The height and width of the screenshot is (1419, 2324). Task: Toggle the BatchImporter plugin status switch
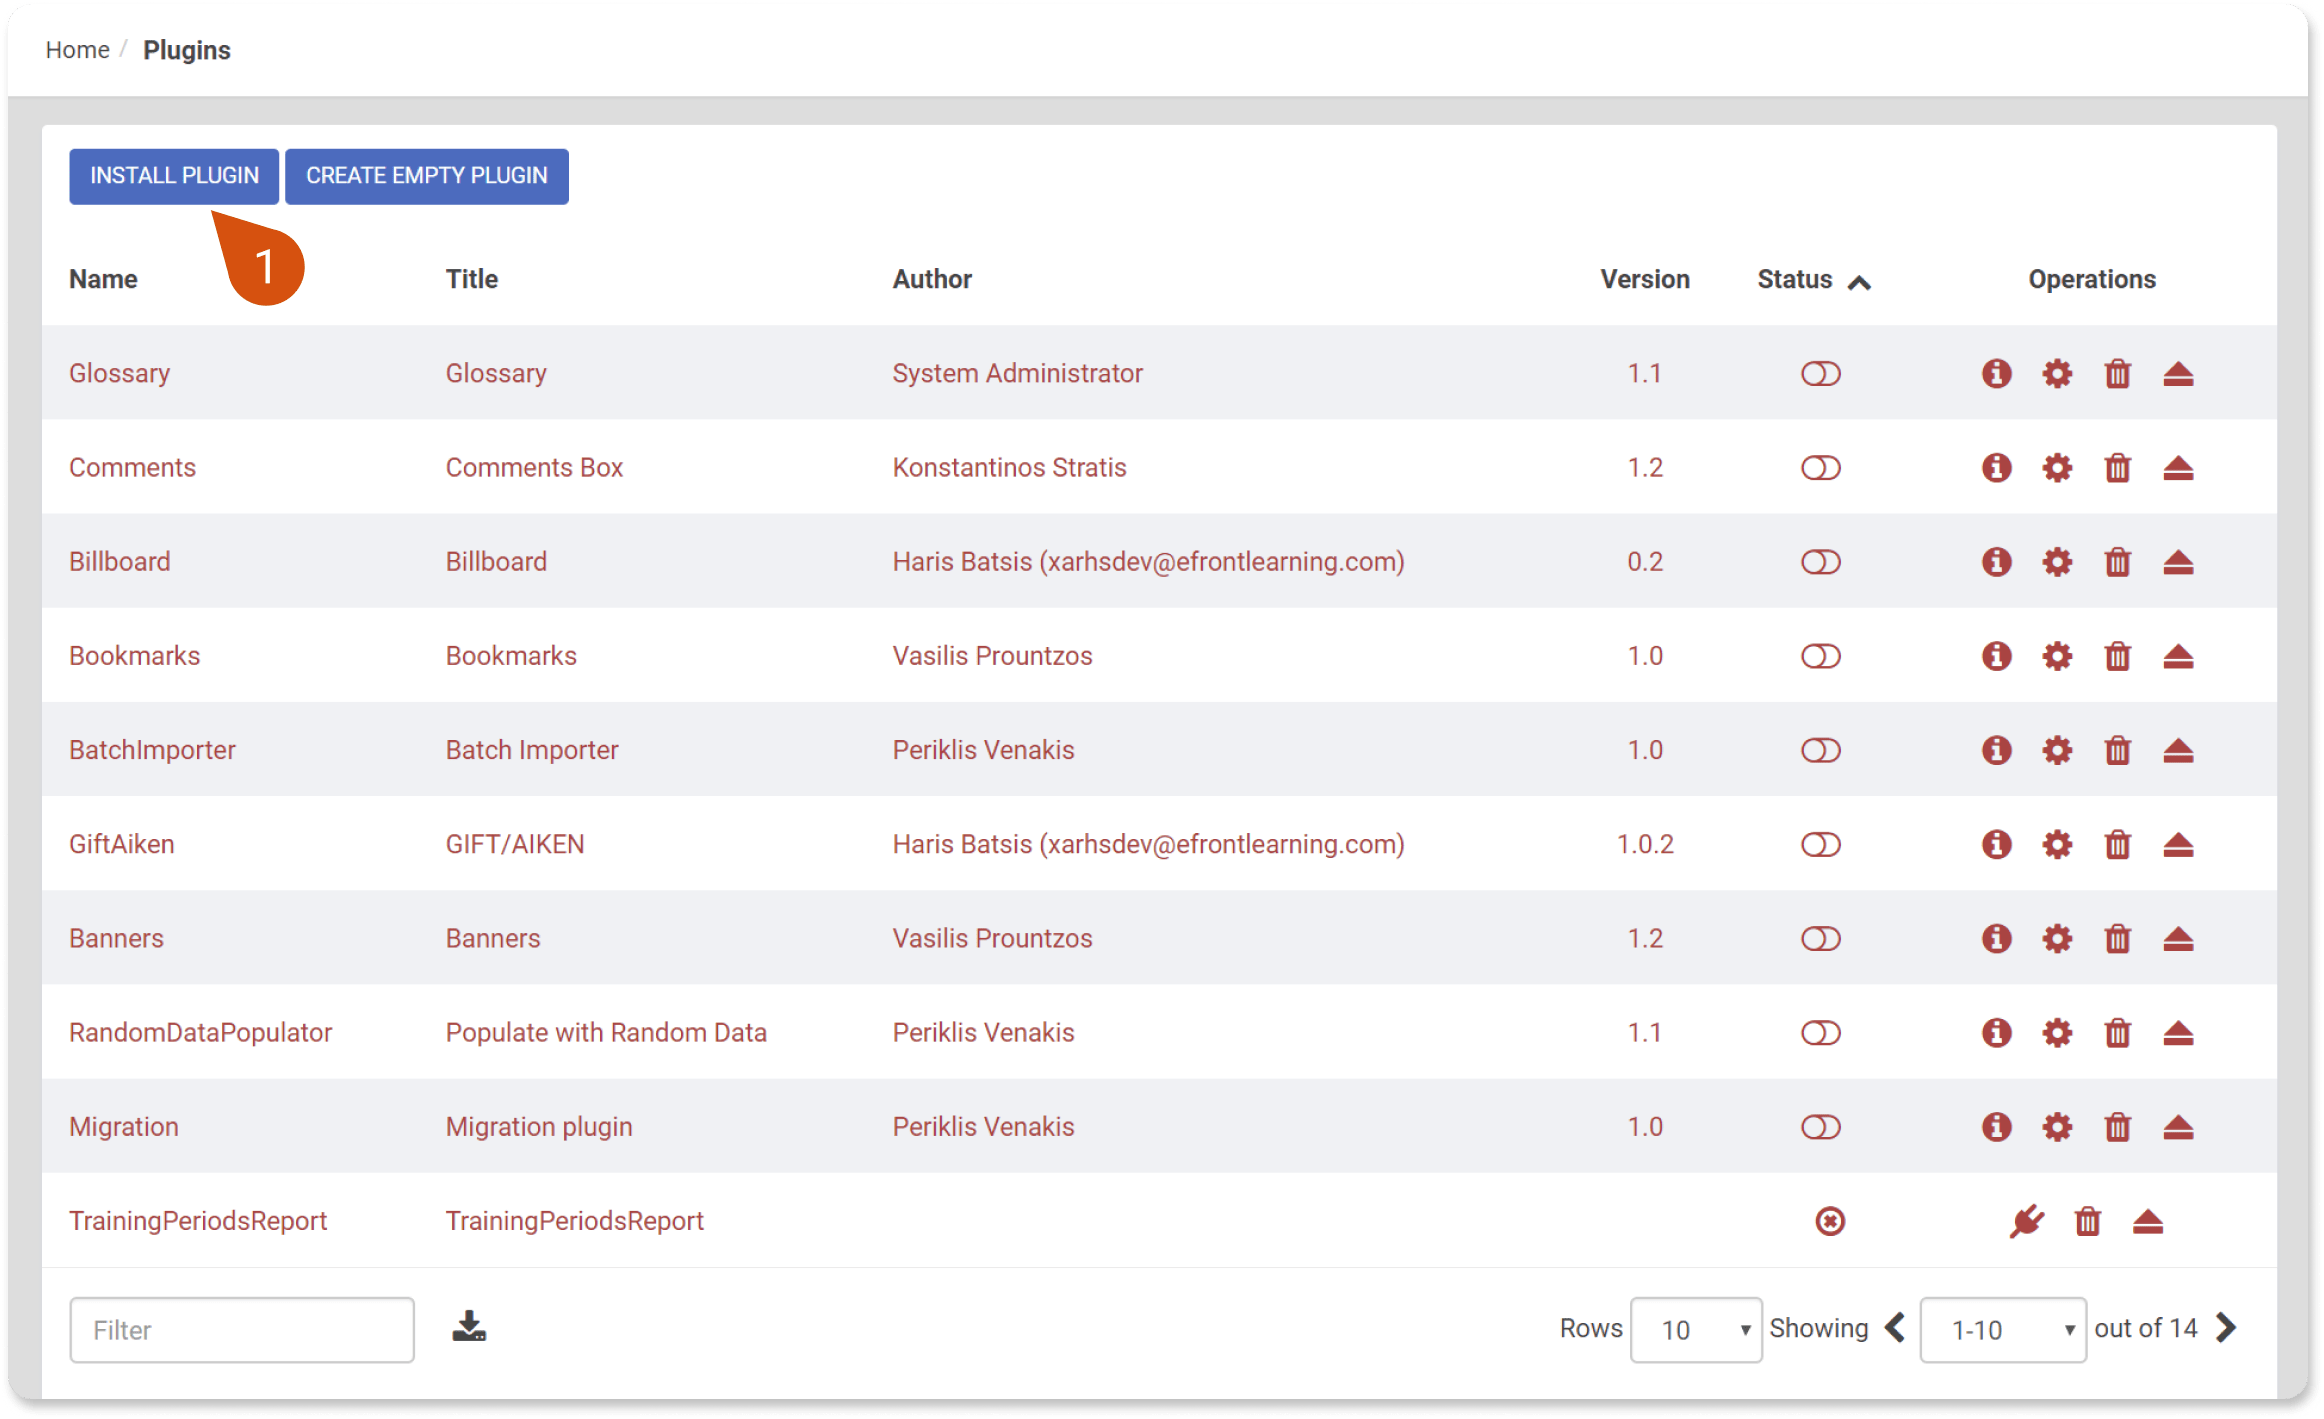(x=1820, y=751)
